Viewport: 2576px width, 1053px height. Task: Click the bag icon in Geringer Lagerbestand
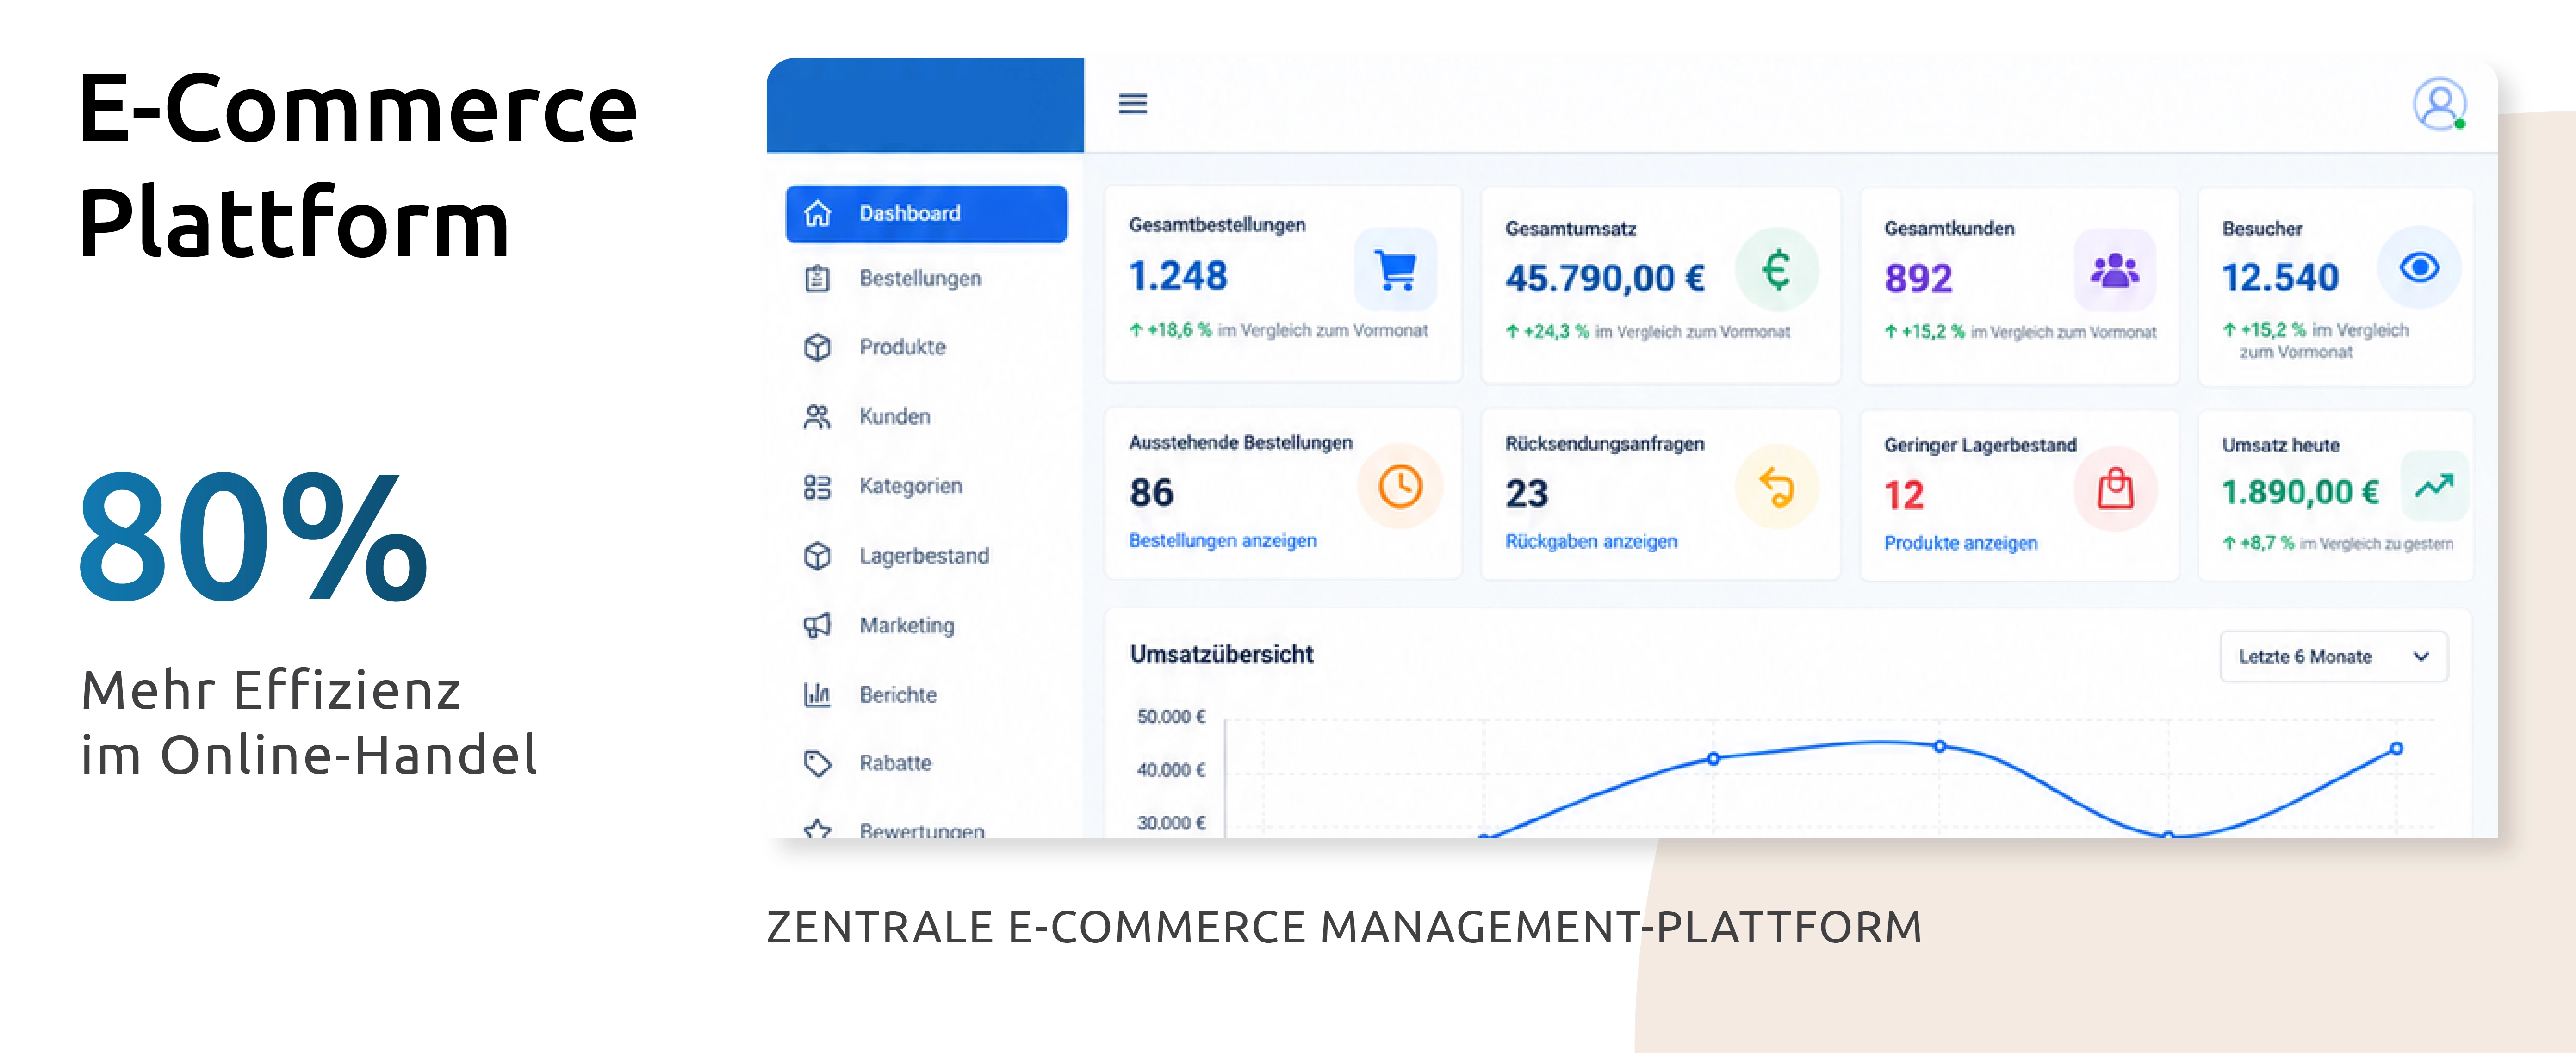point(2115,489)
